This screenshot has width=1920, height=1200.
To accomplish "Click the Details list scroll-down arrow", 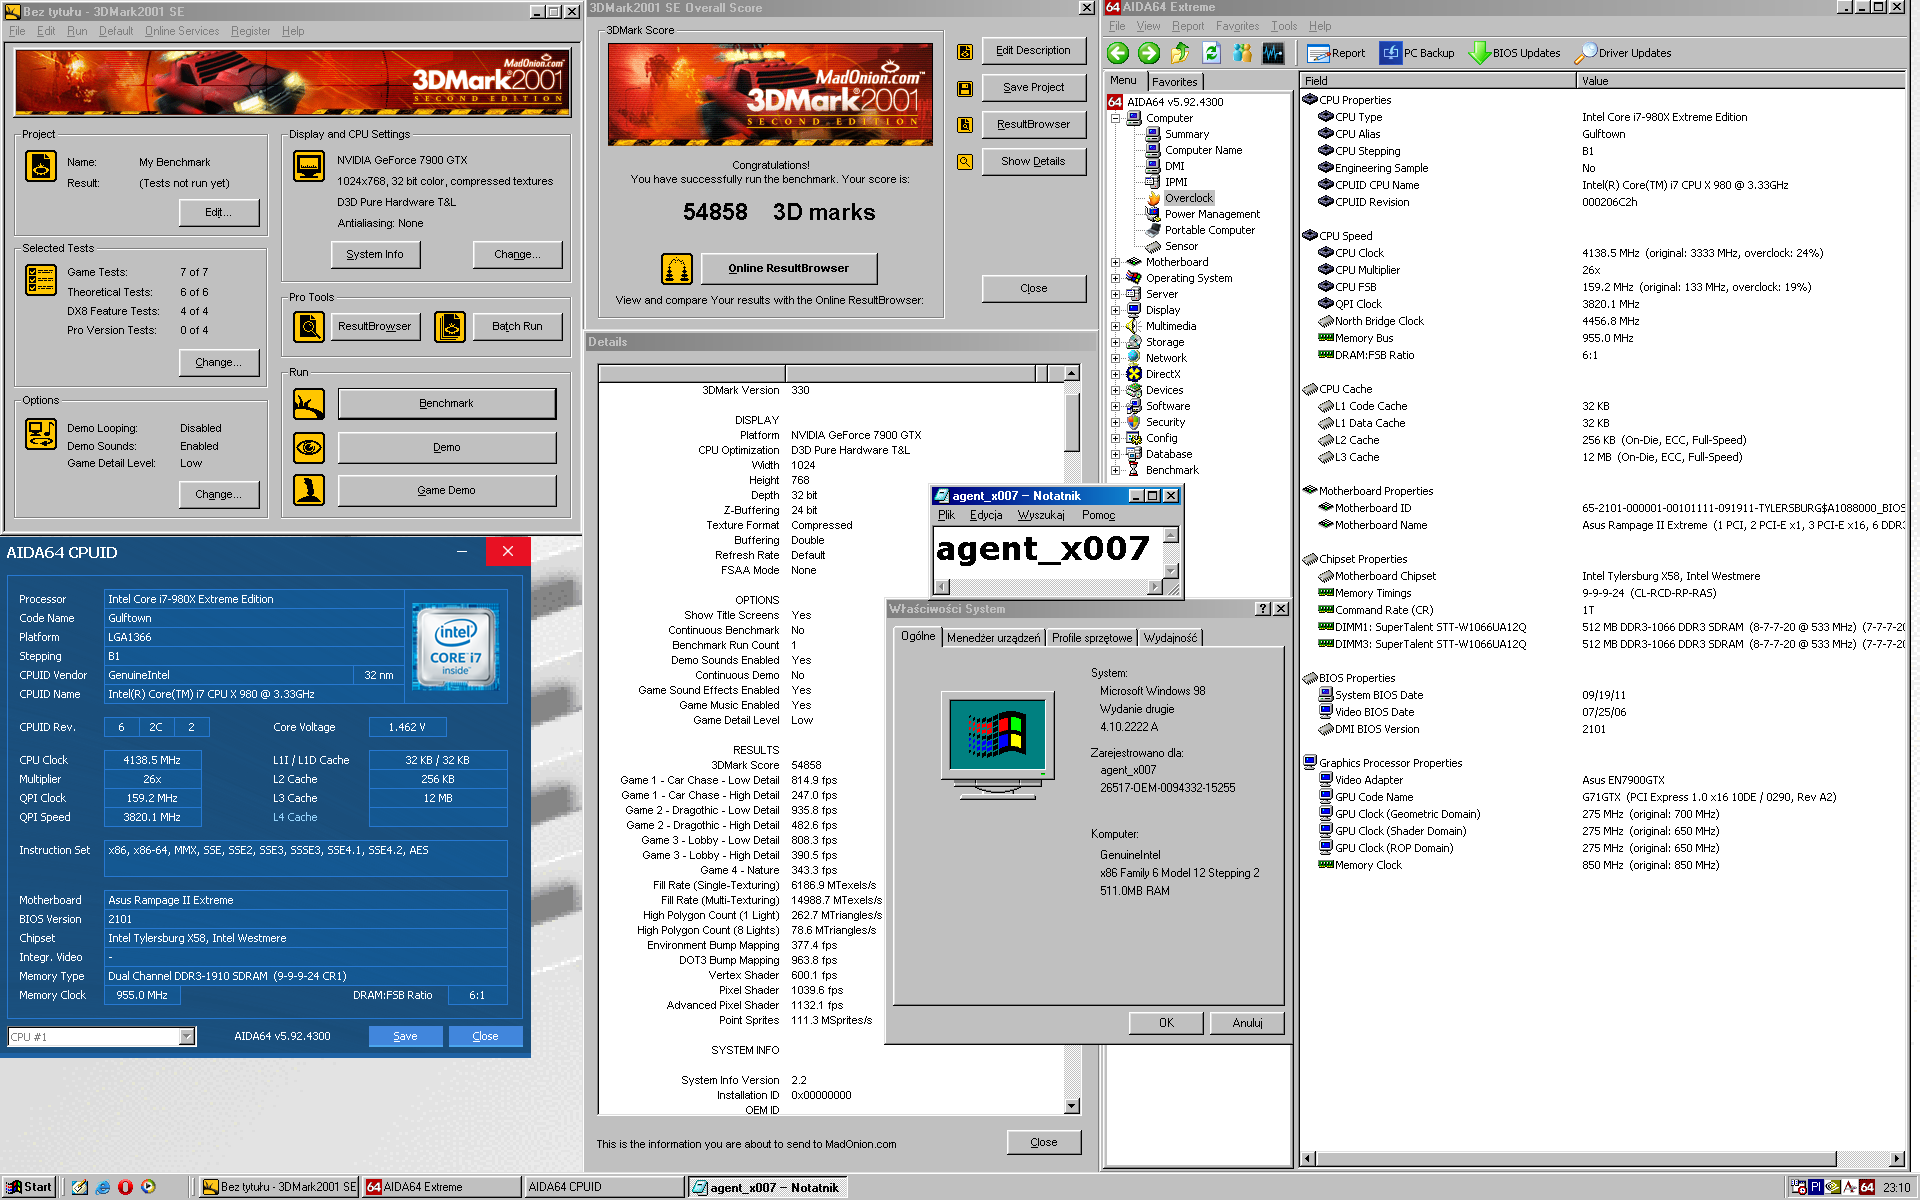I will 1072,1106.
